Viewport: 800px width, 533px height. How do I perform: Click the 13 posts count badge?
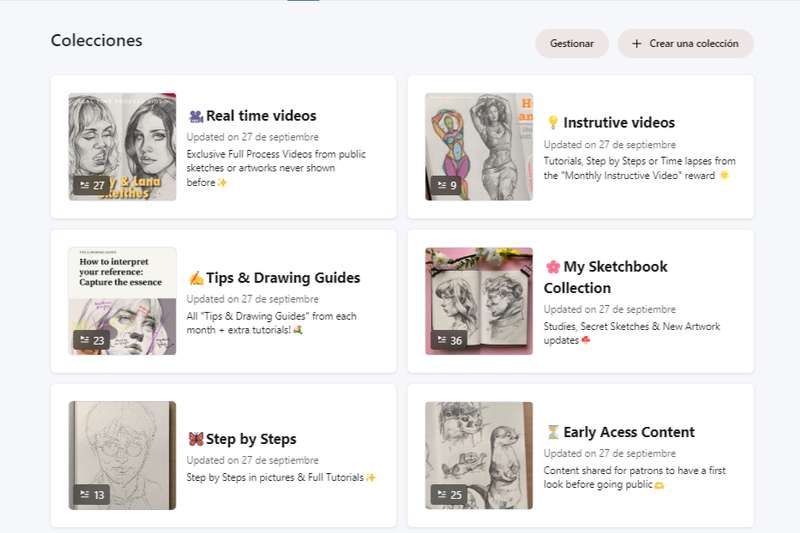tap(91, 495)
